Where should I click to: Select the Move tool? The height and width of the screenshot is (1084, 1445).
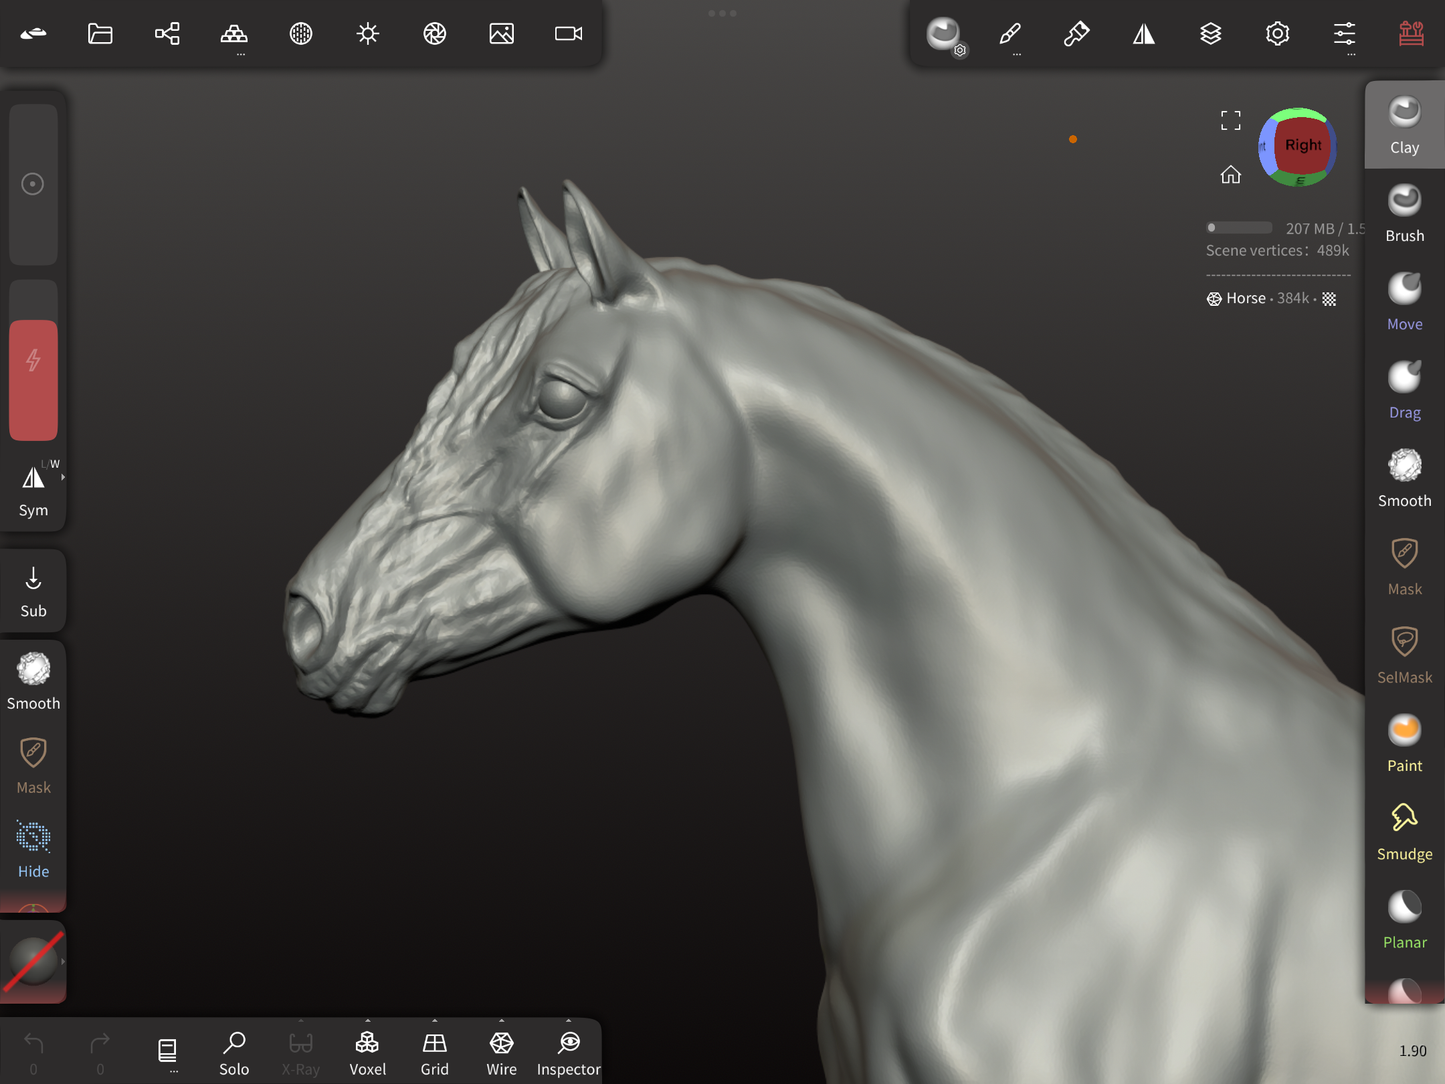pyautogui.click(x=1404, y=301)
